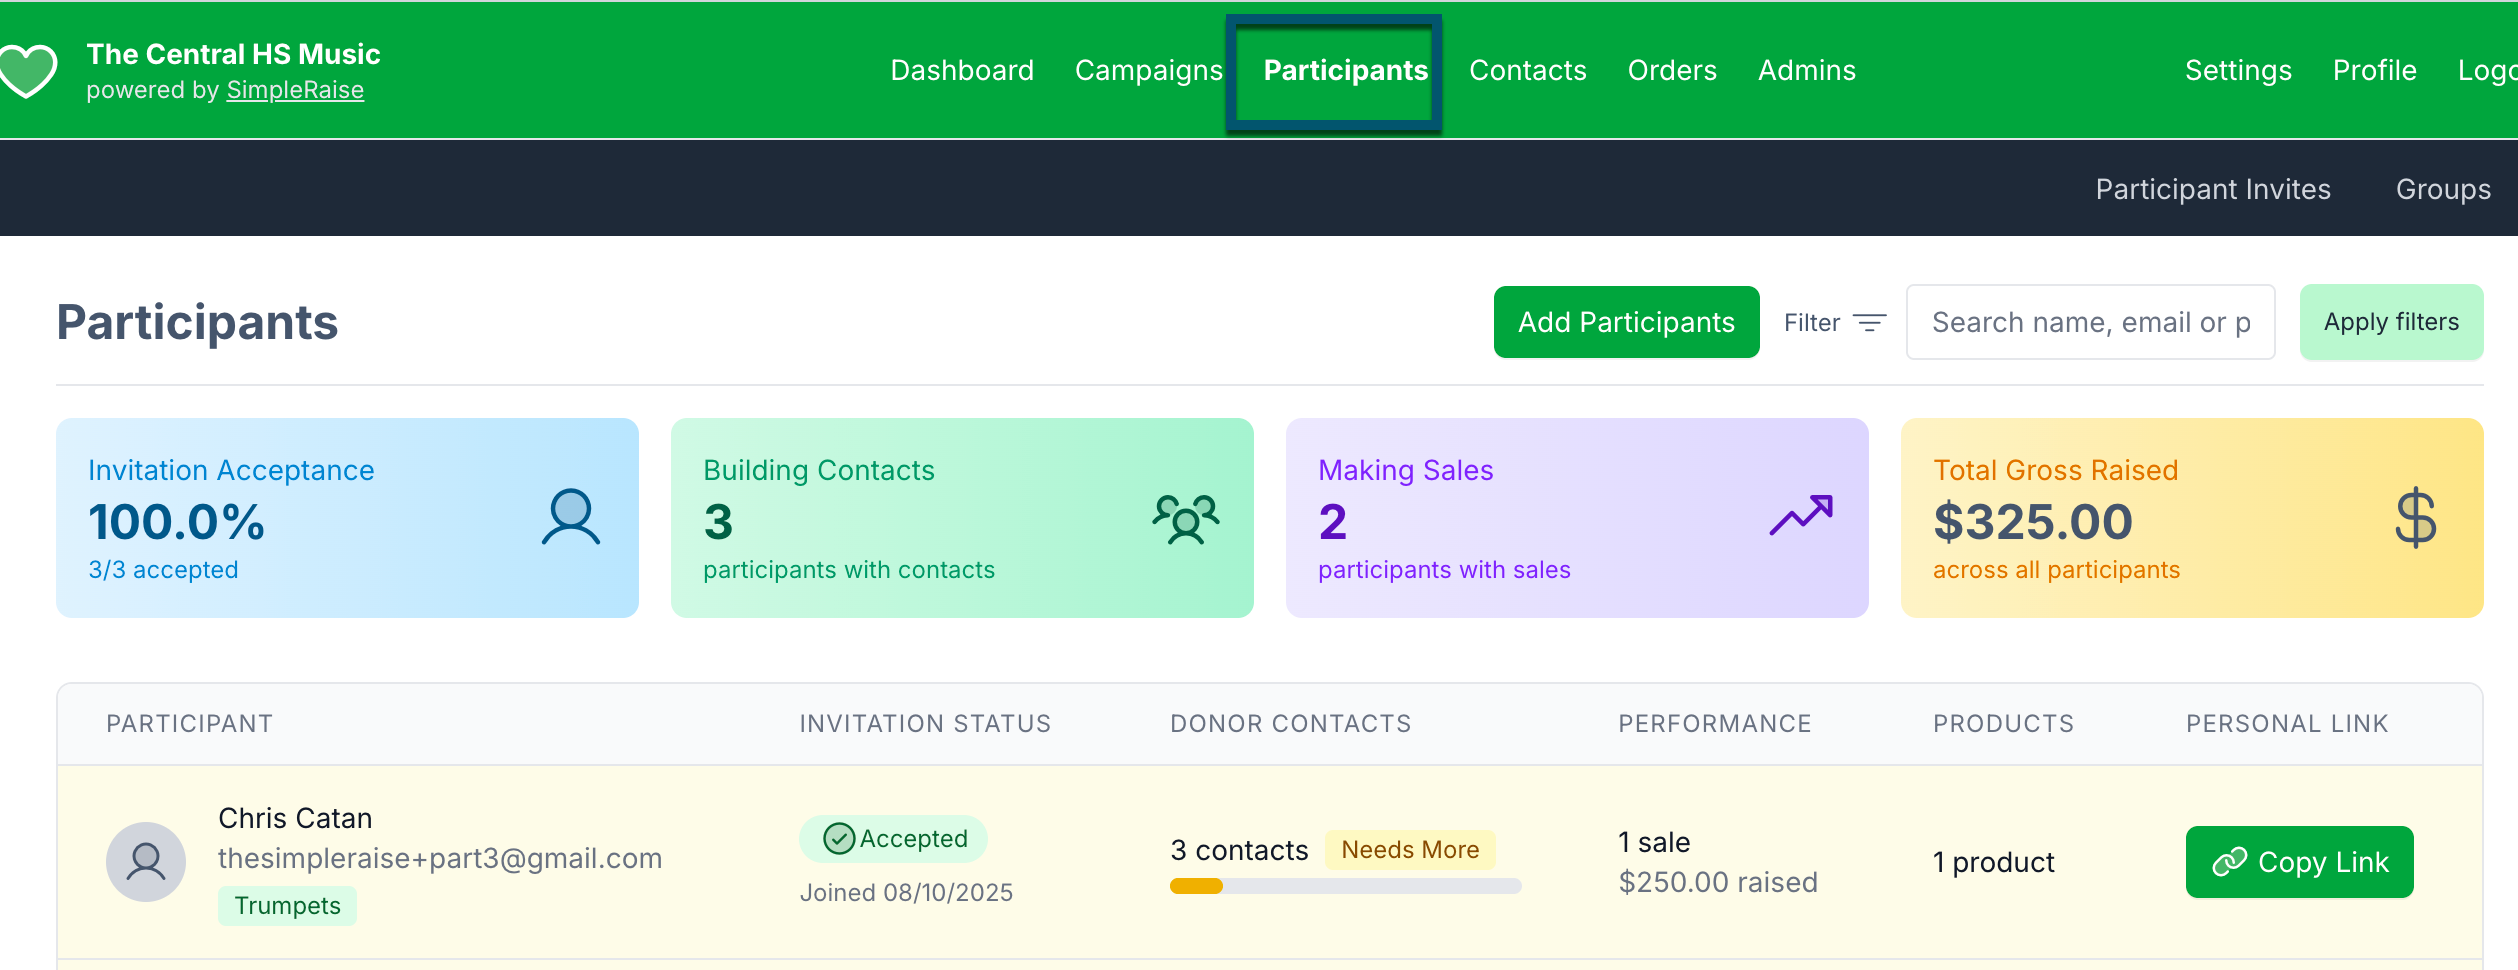
Task: Click the Building Contacts group icon
Action: click(1186, 518)
